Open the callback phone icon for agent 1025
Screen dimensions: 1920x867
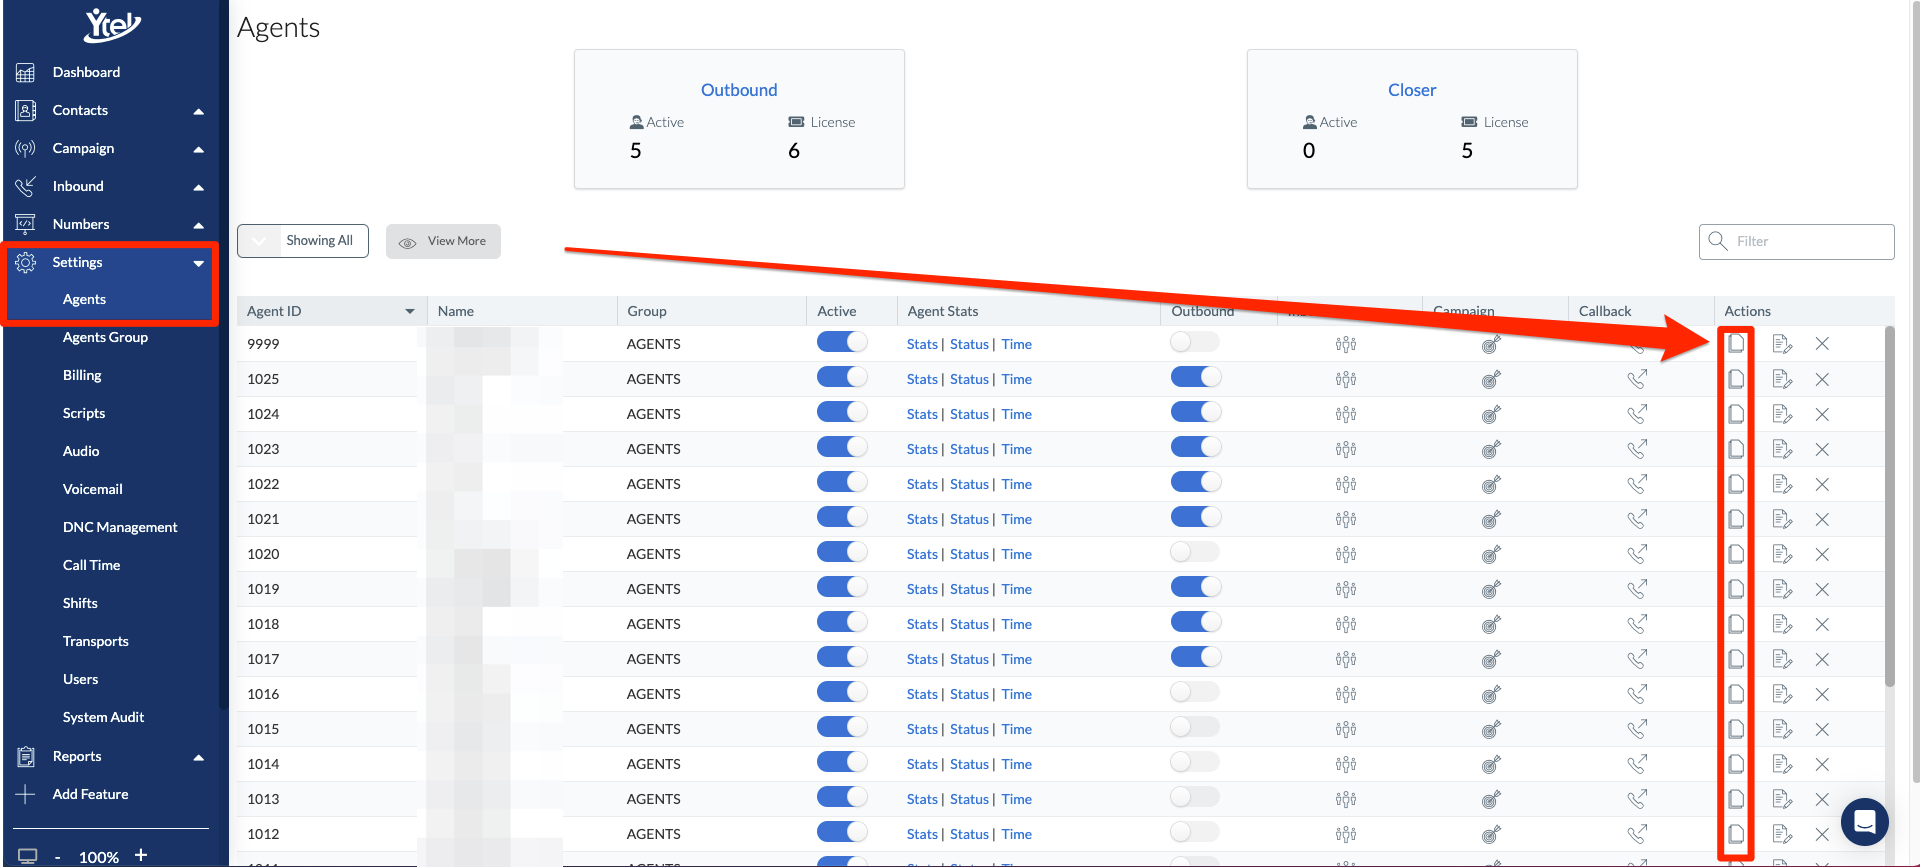point(1637,379)
